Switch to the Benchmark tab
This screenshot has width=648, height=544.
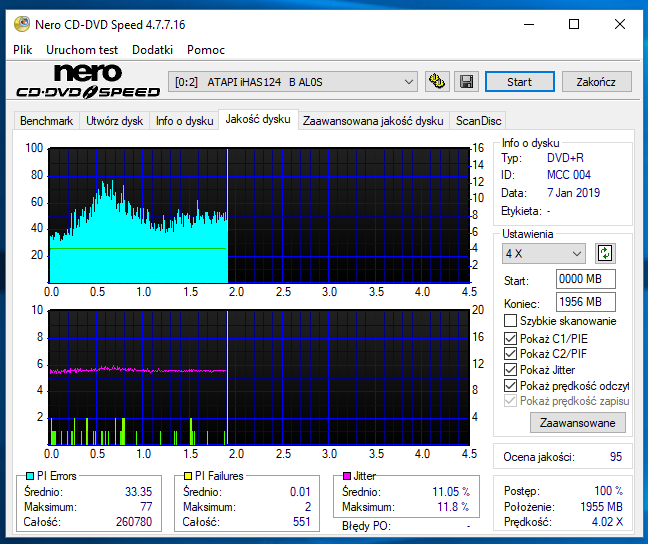tap(46, 121)
